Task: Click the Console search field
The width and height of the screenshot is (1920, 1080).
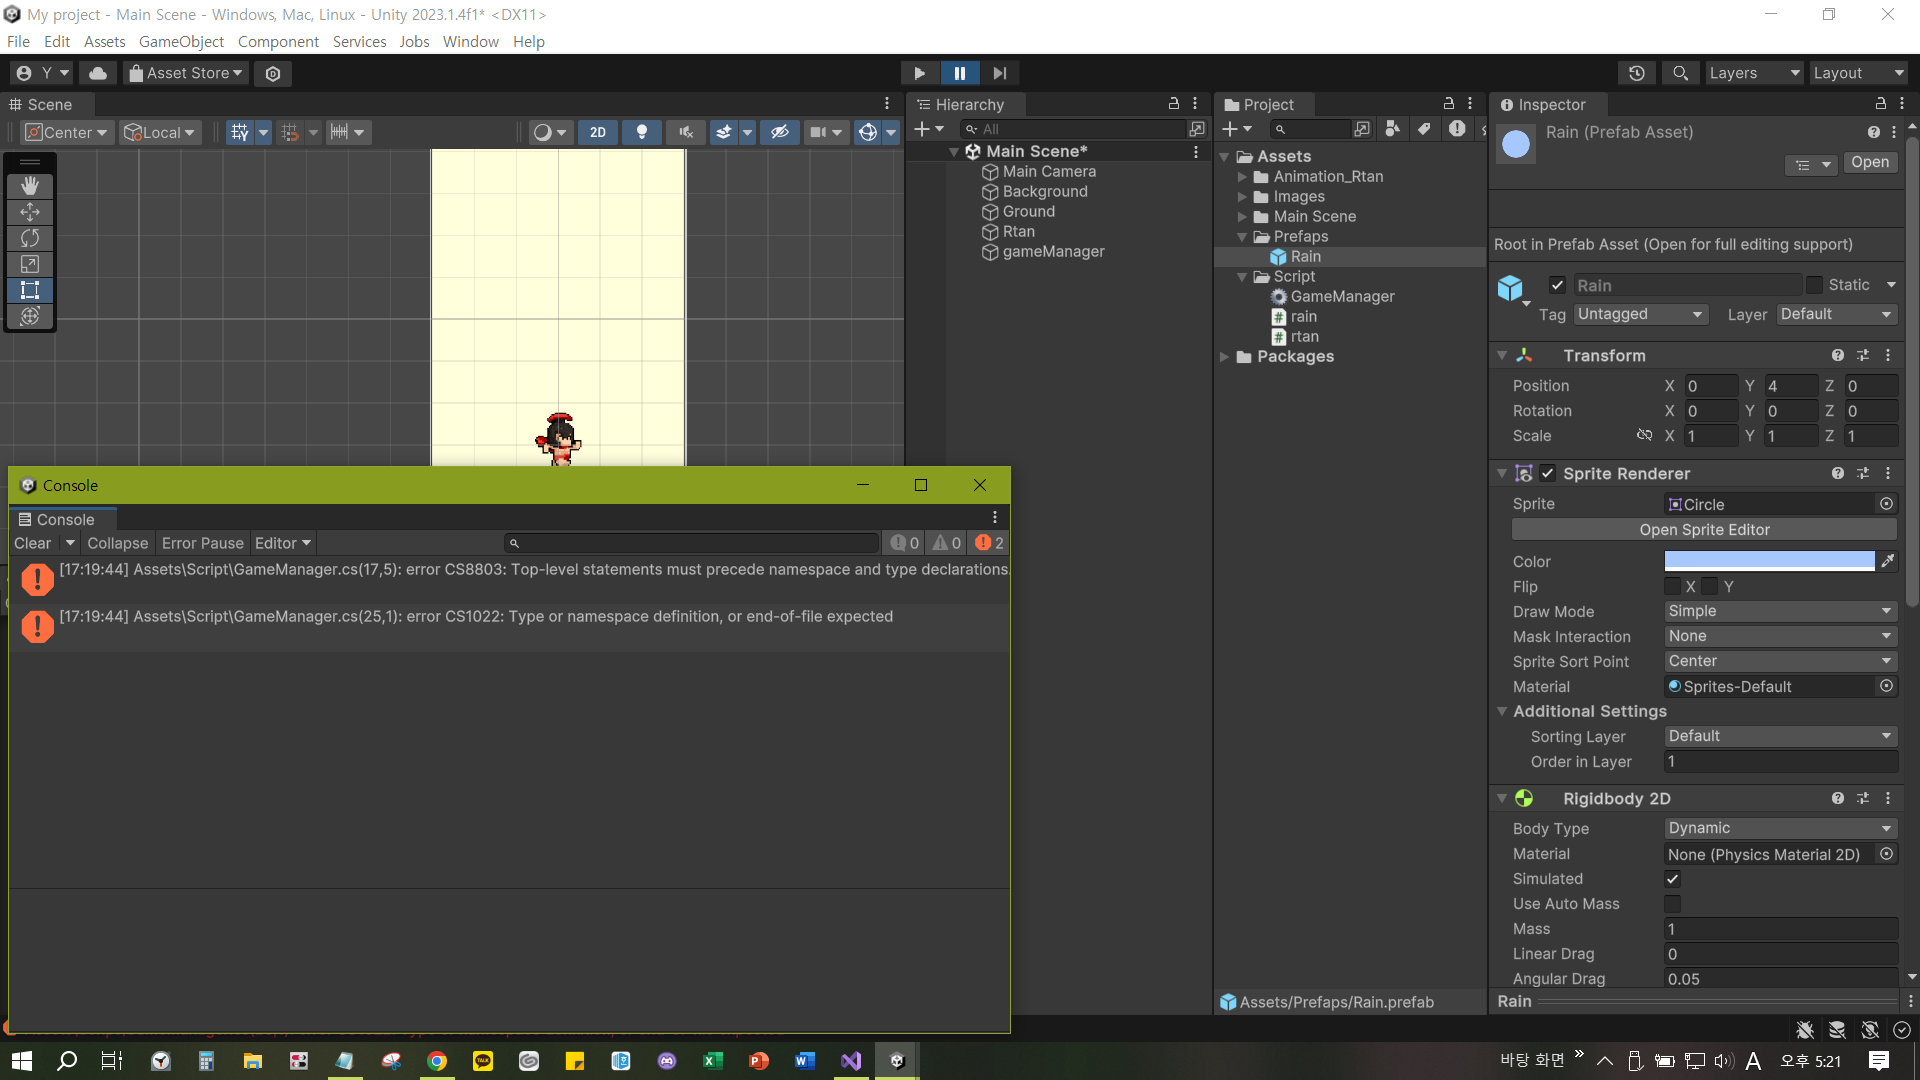Action: point(692,544)
